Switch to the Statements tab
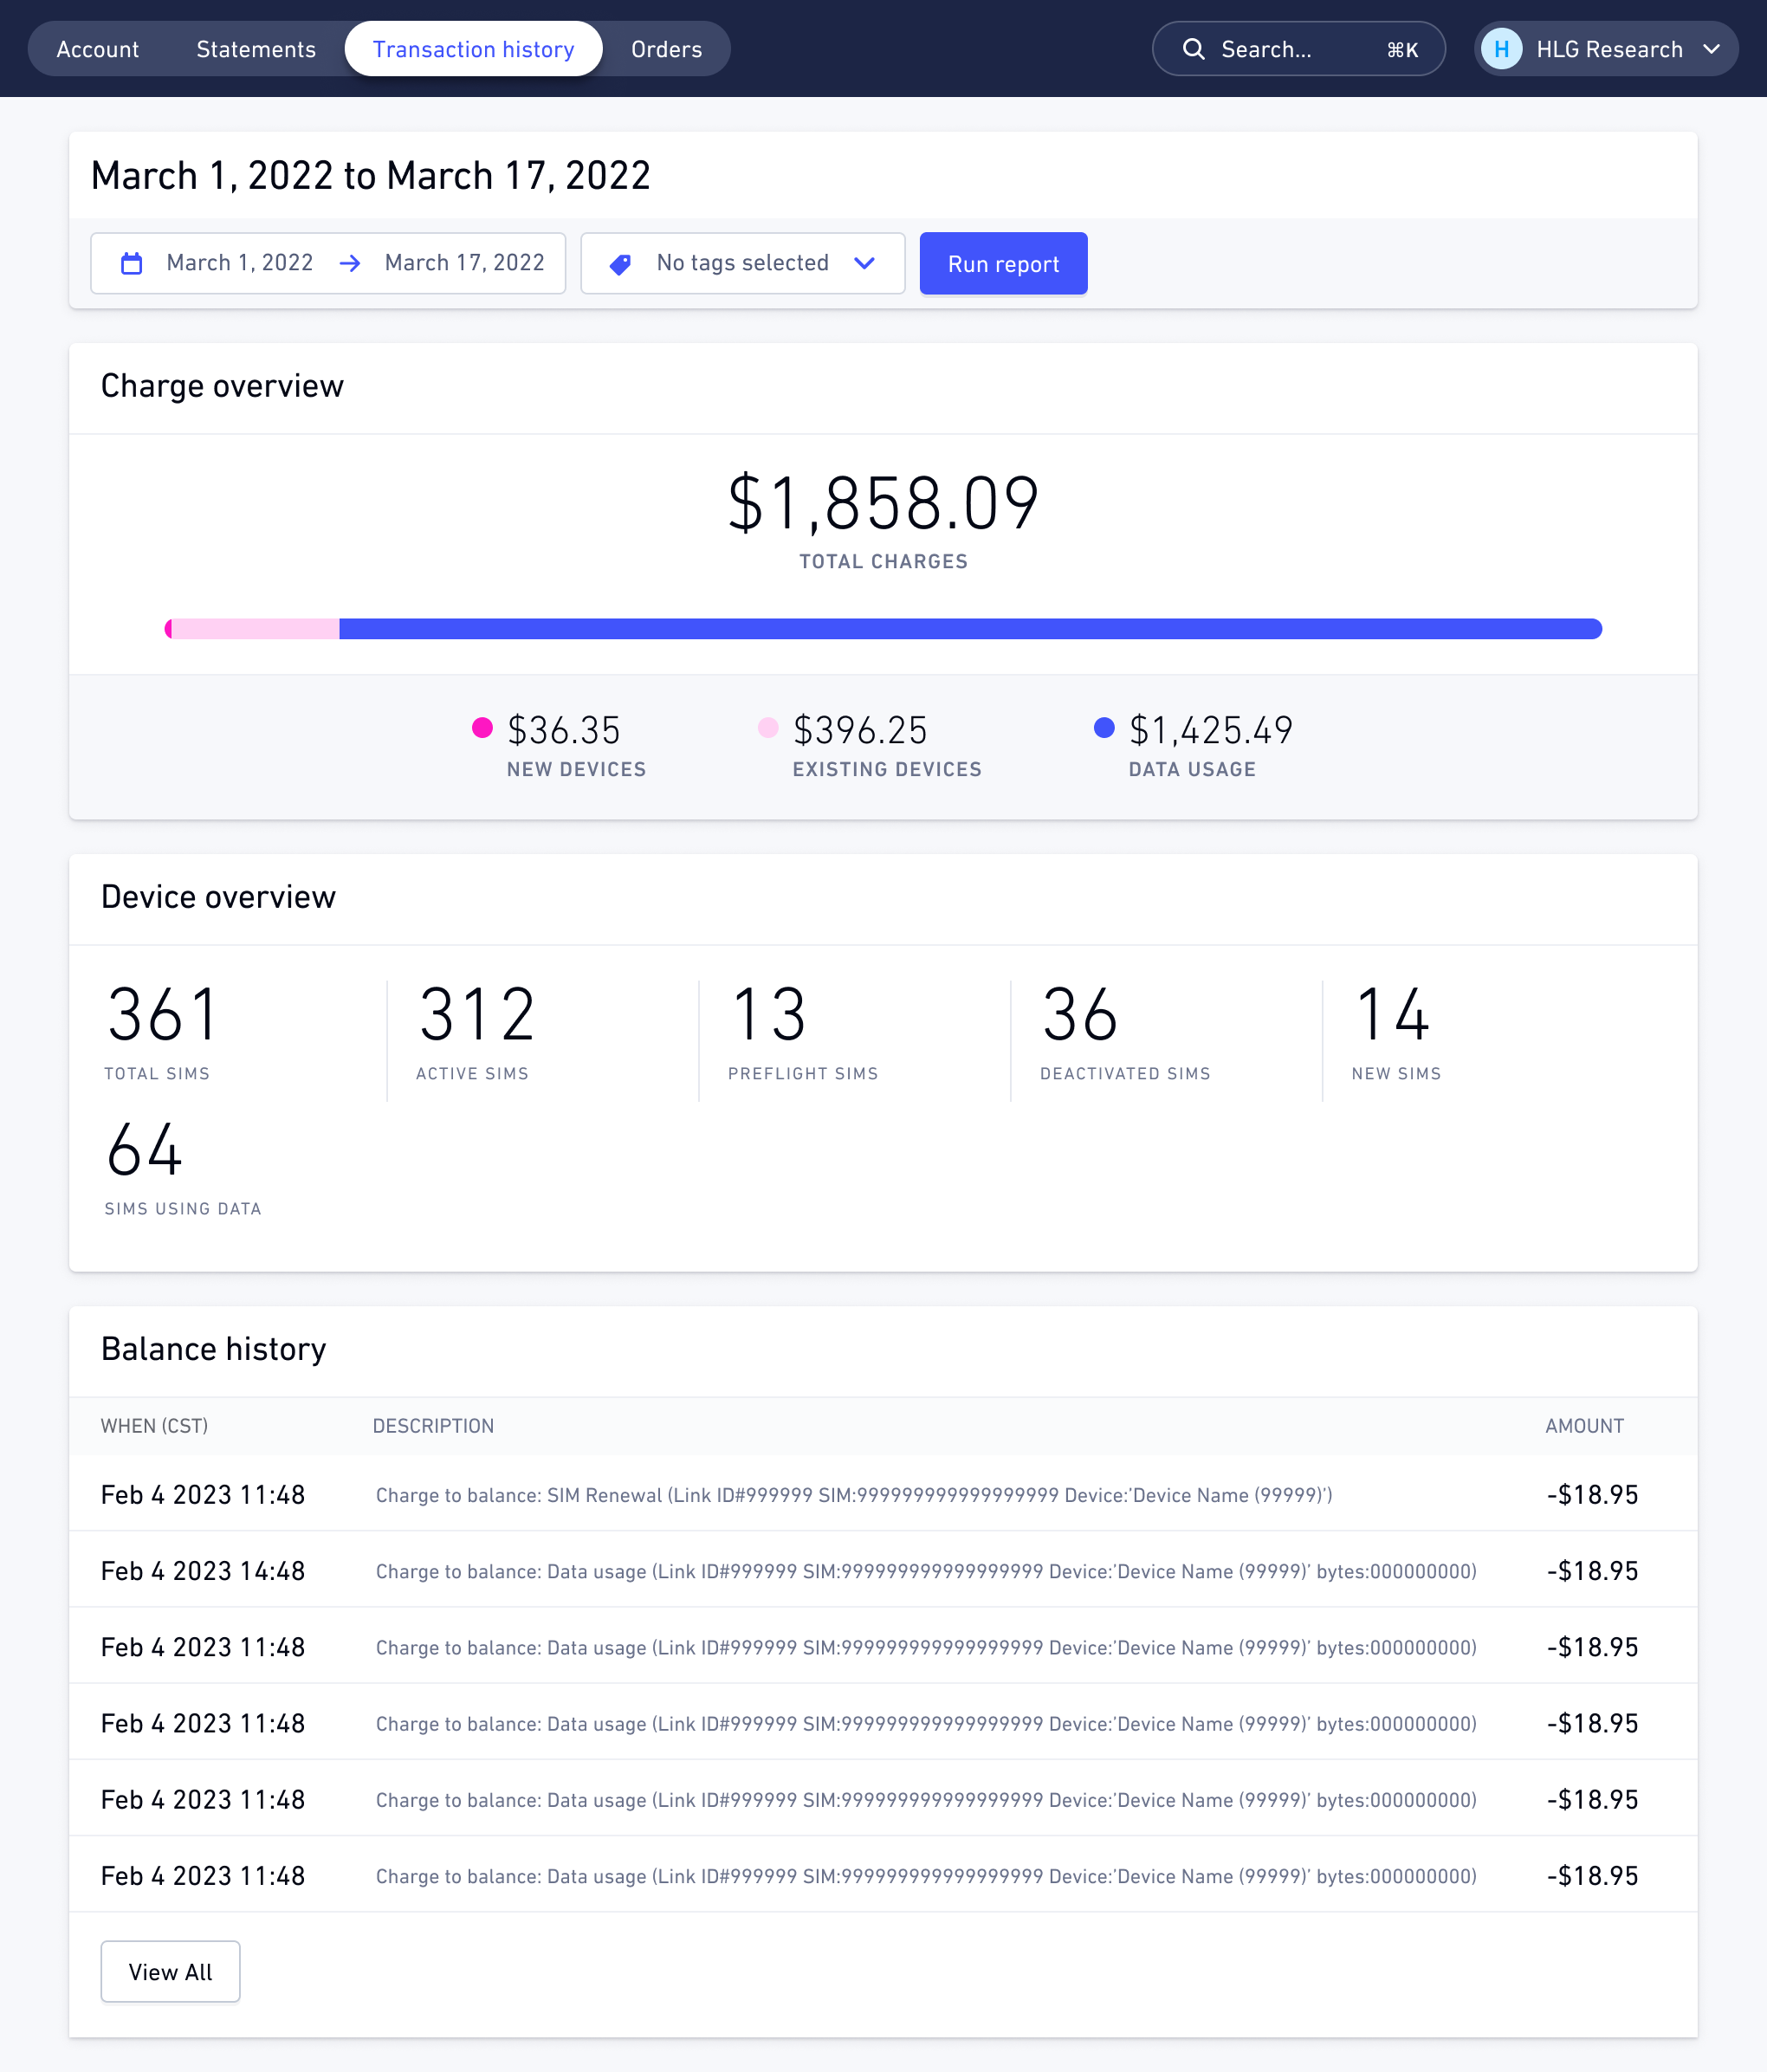1767x2072 pixels. coord(256,49)
